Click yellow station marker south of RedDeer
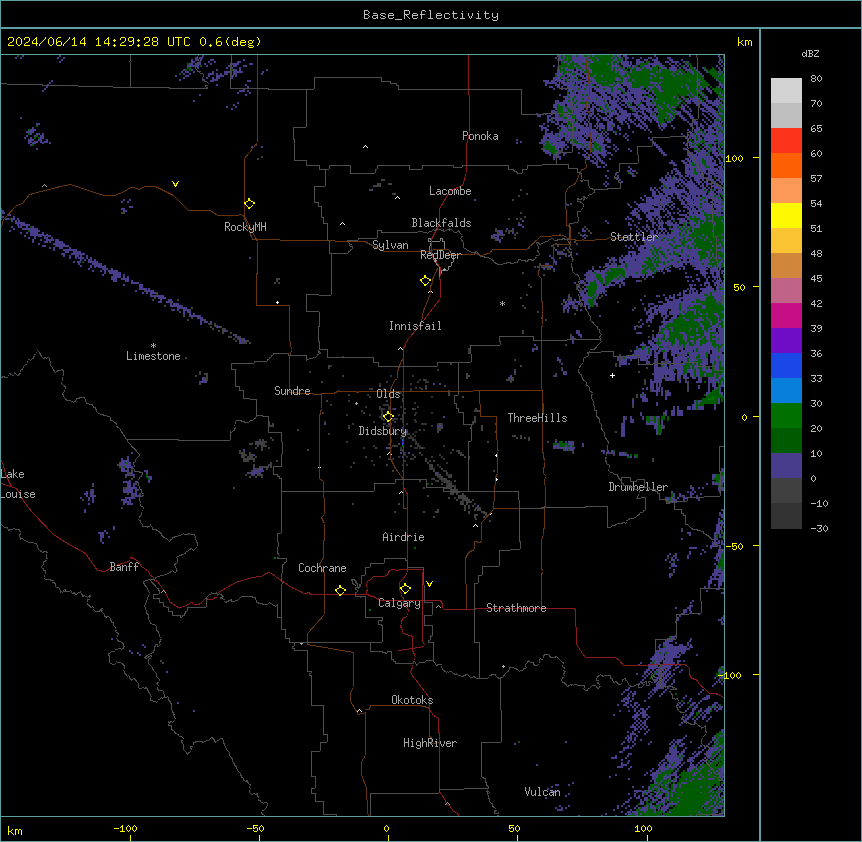Viewport: 862px width, 842px height. [426, 281]
